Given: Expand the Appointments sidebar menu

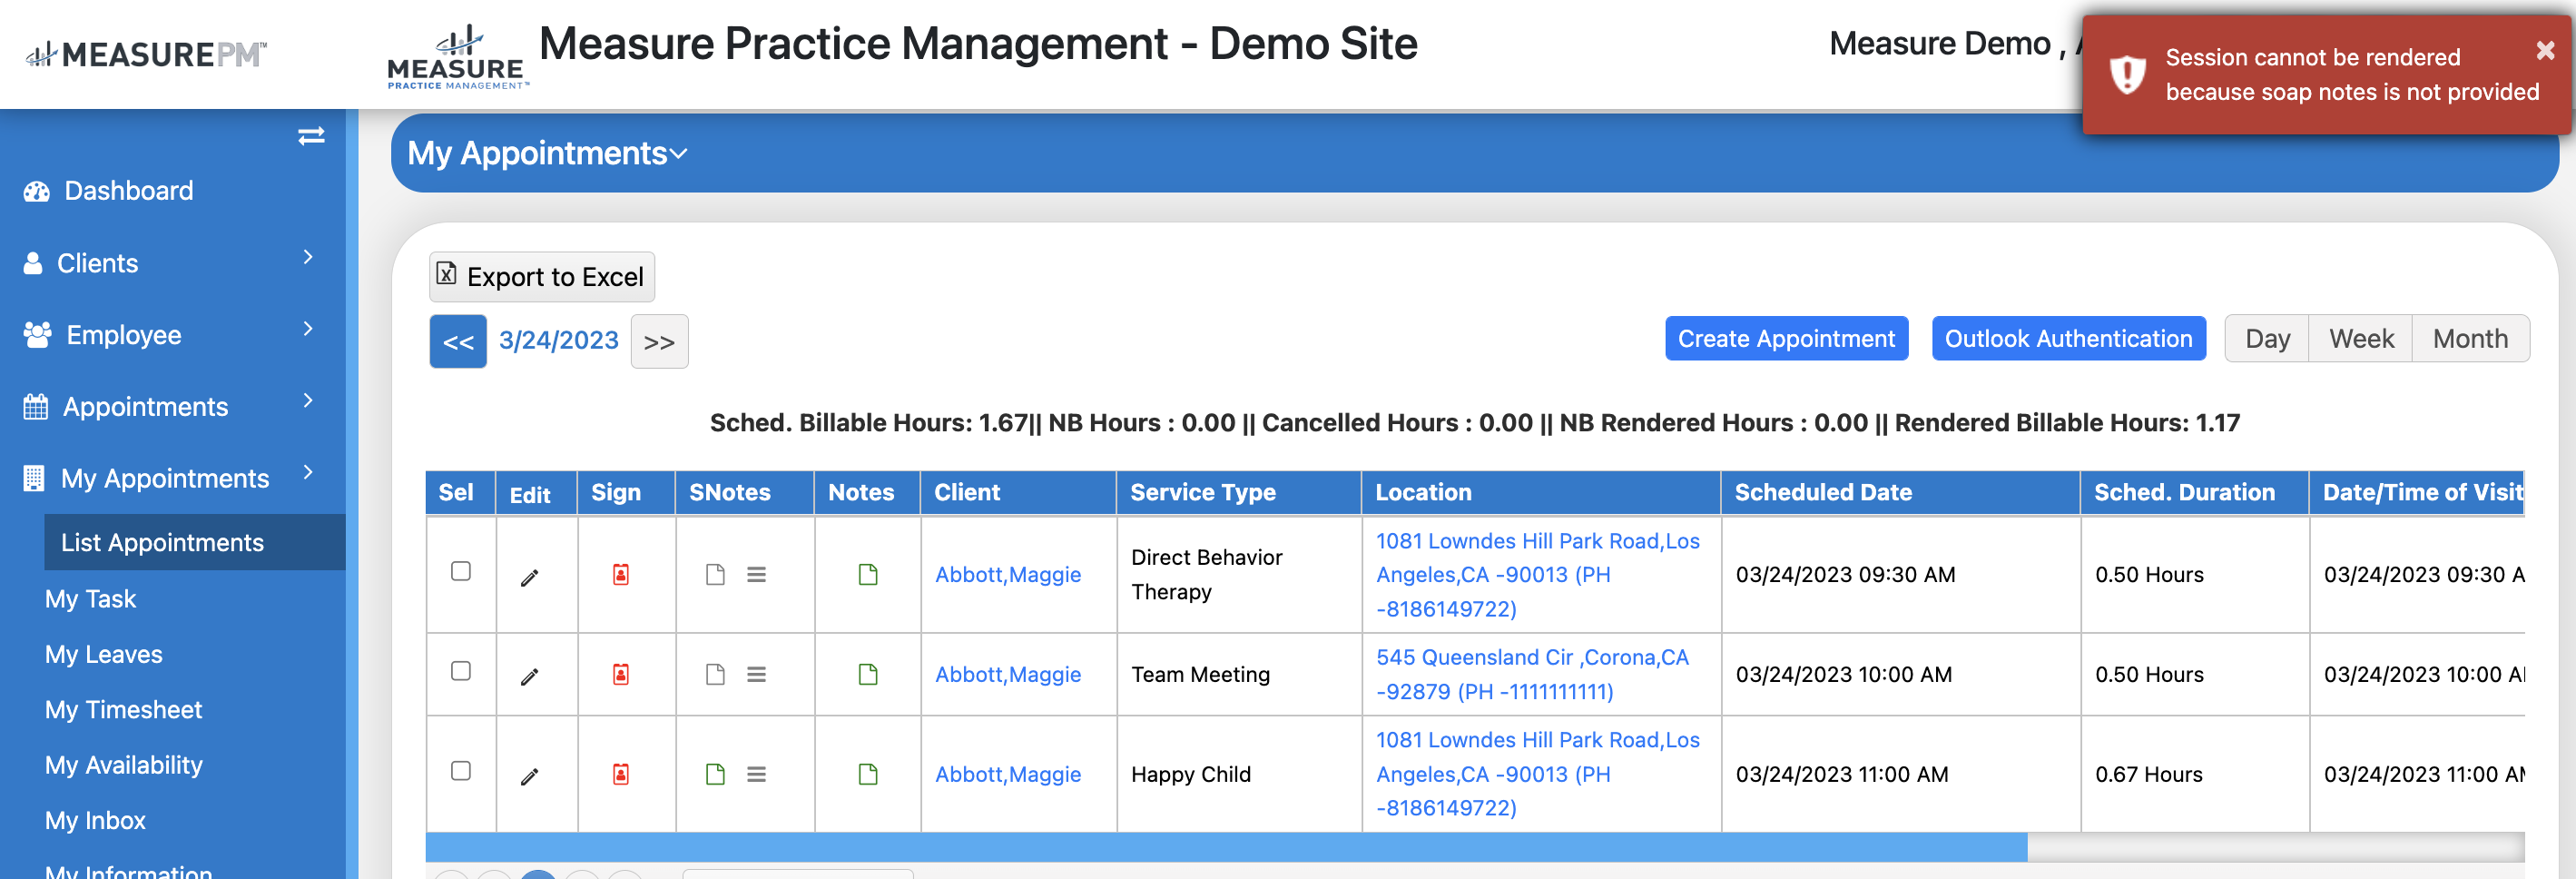Looking at the screenshot, I should pyautogui.click(x=308, y=401).
